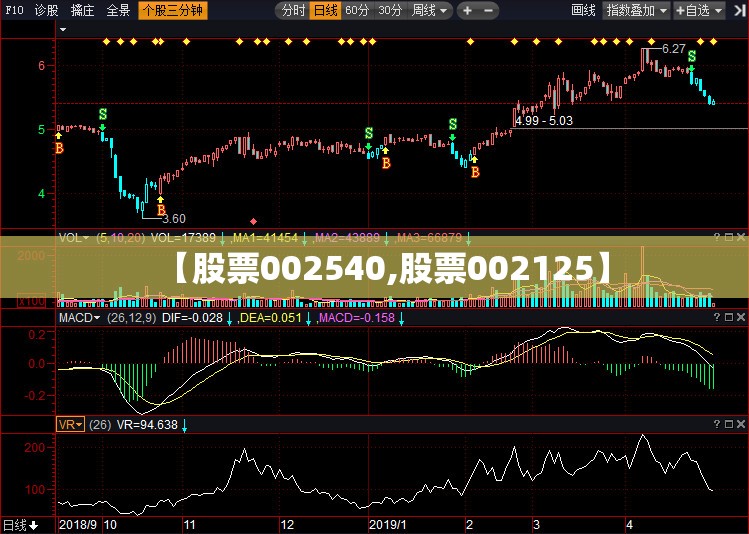Image resolution: width=749 pixels, height=534 pixels.
Task: Expand the 指数叠加 dropdown
Action: pos(636,10)
